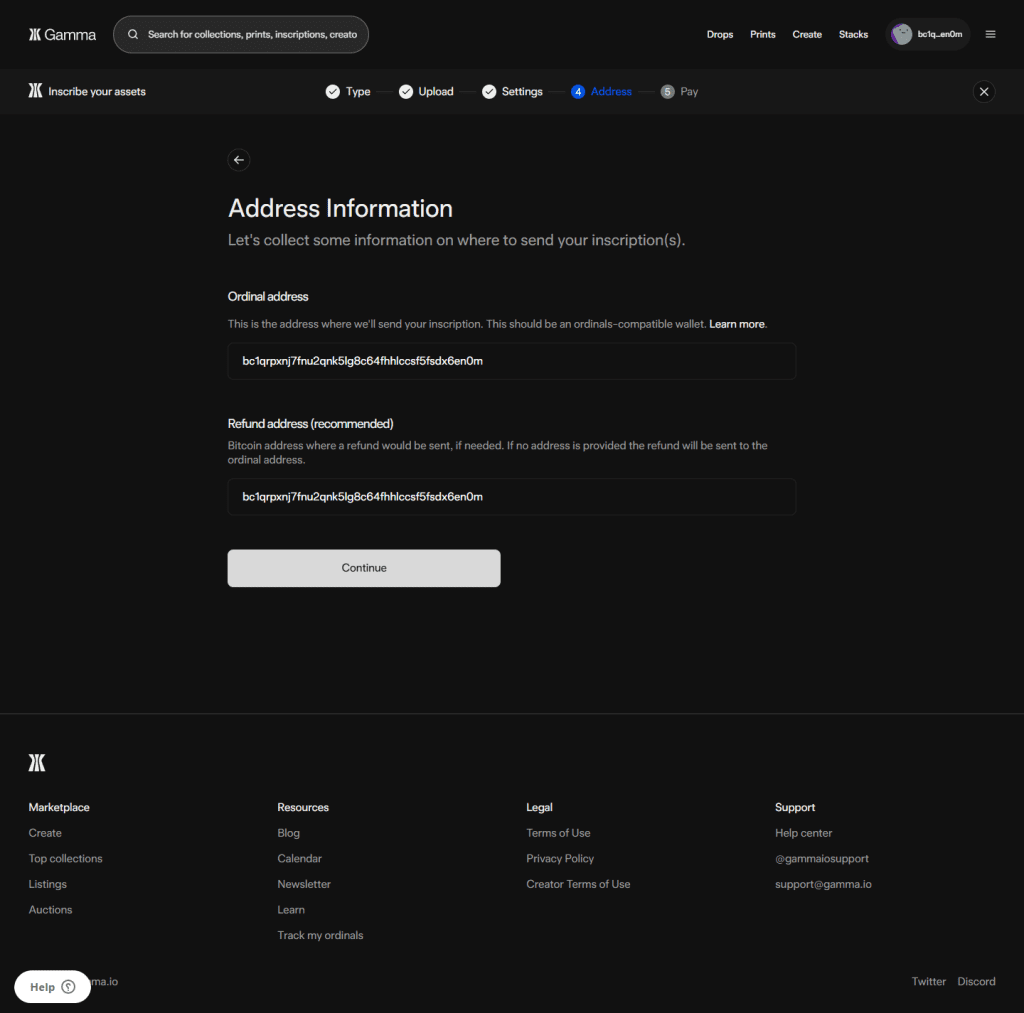Go back using the left arrow button
Image resolution: width=1024 pixels, height=1013 pixels.
(x=238, y=160)
